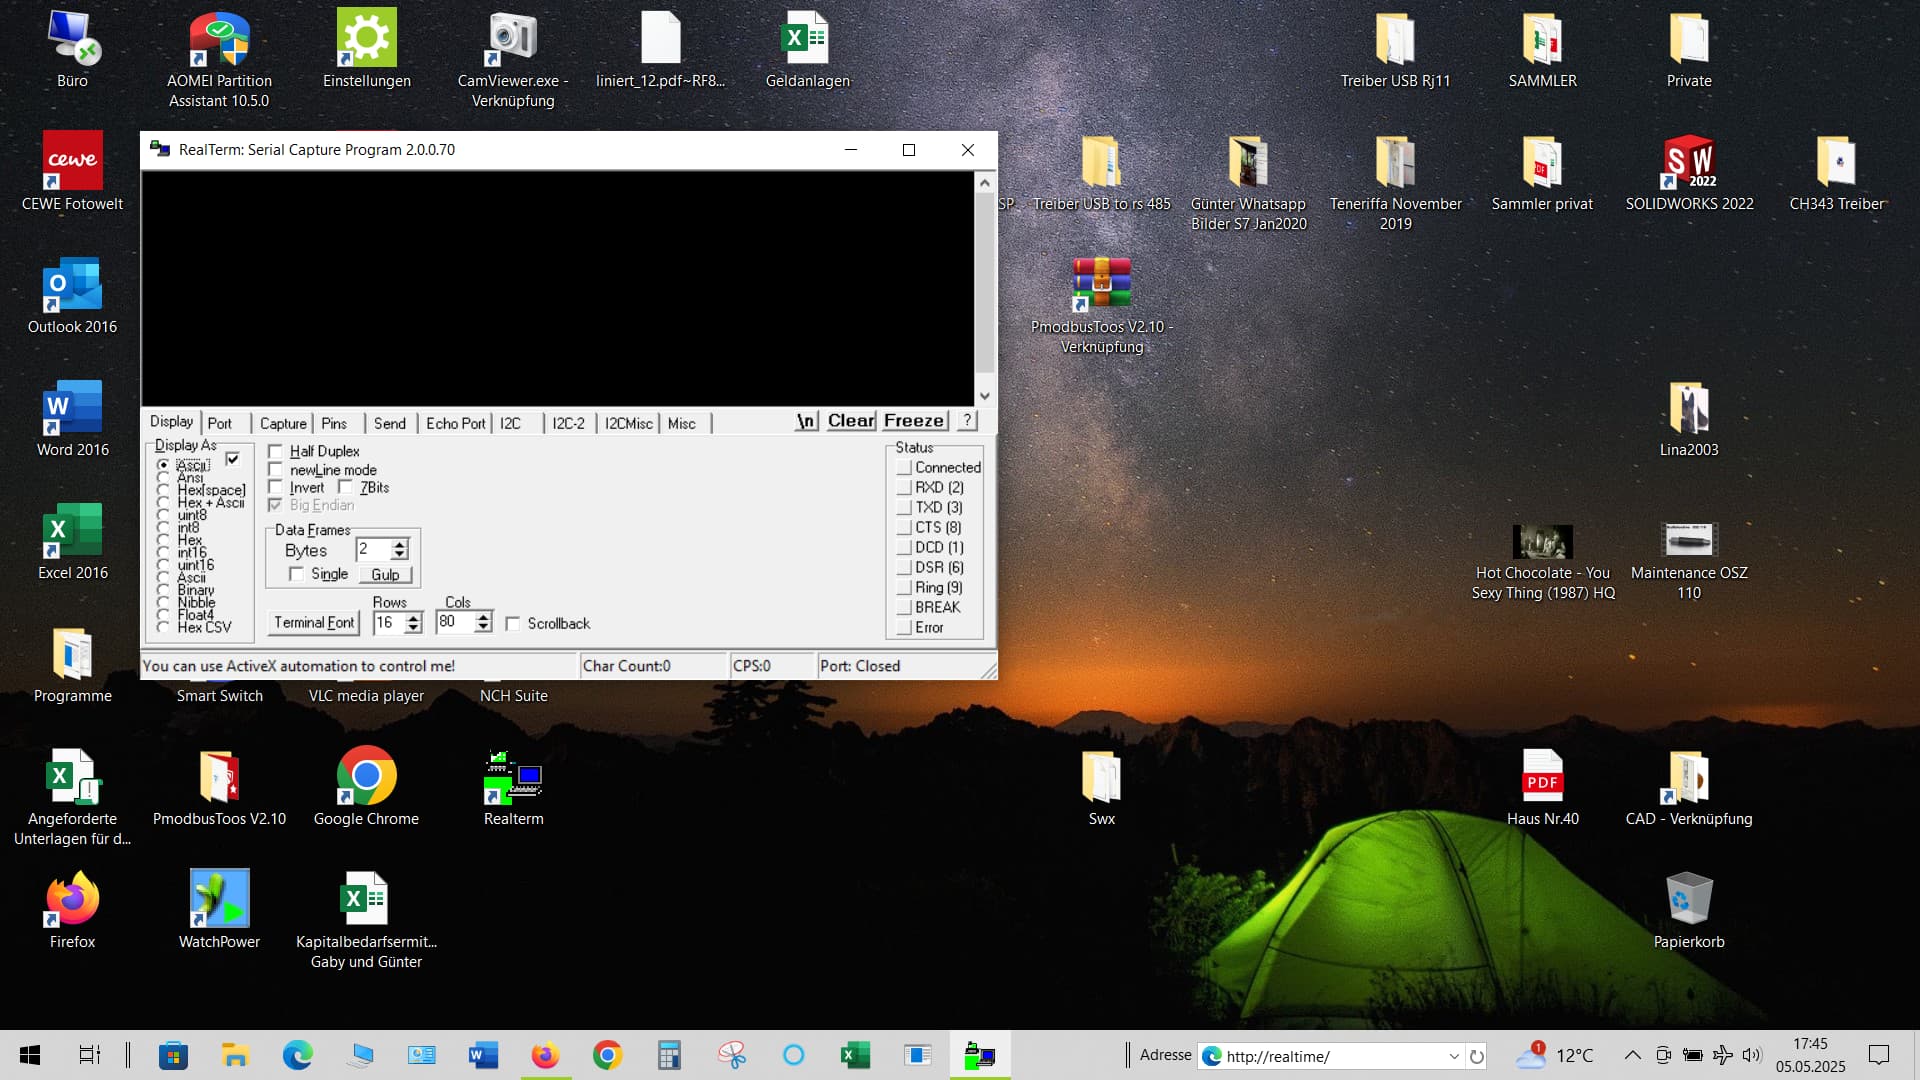Enable the Invert checkbox
Viewport: 1920px width, 1080px height.
(x=276, y=488)
